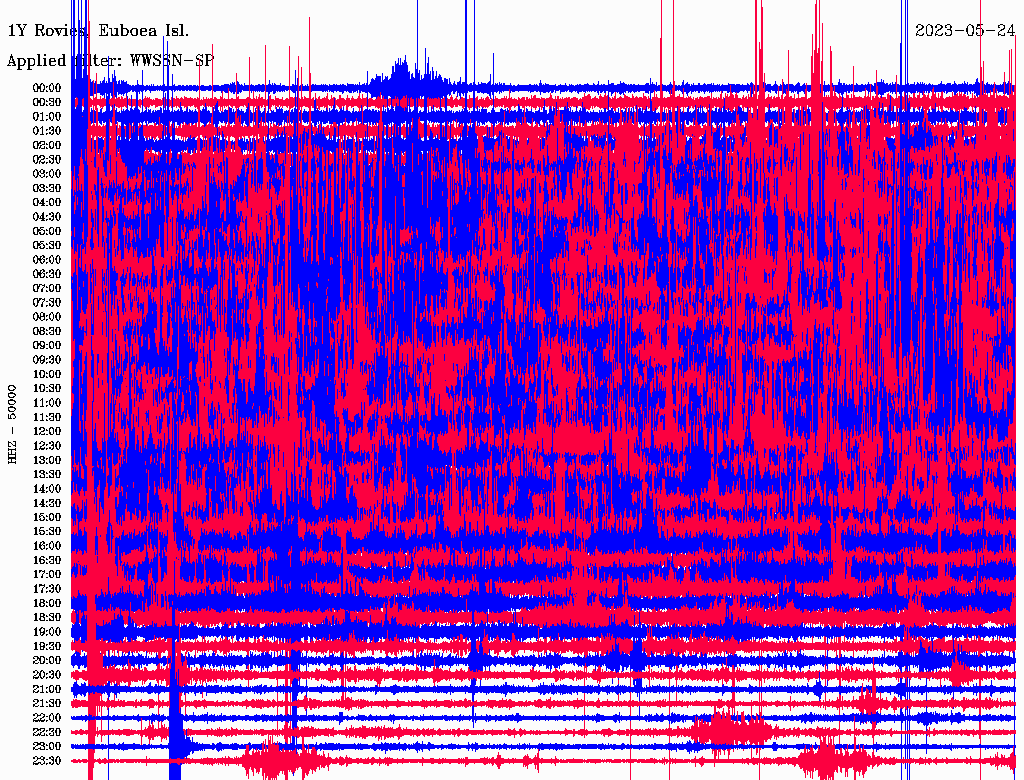Click the 23:30 time label

tap(48, 761)
